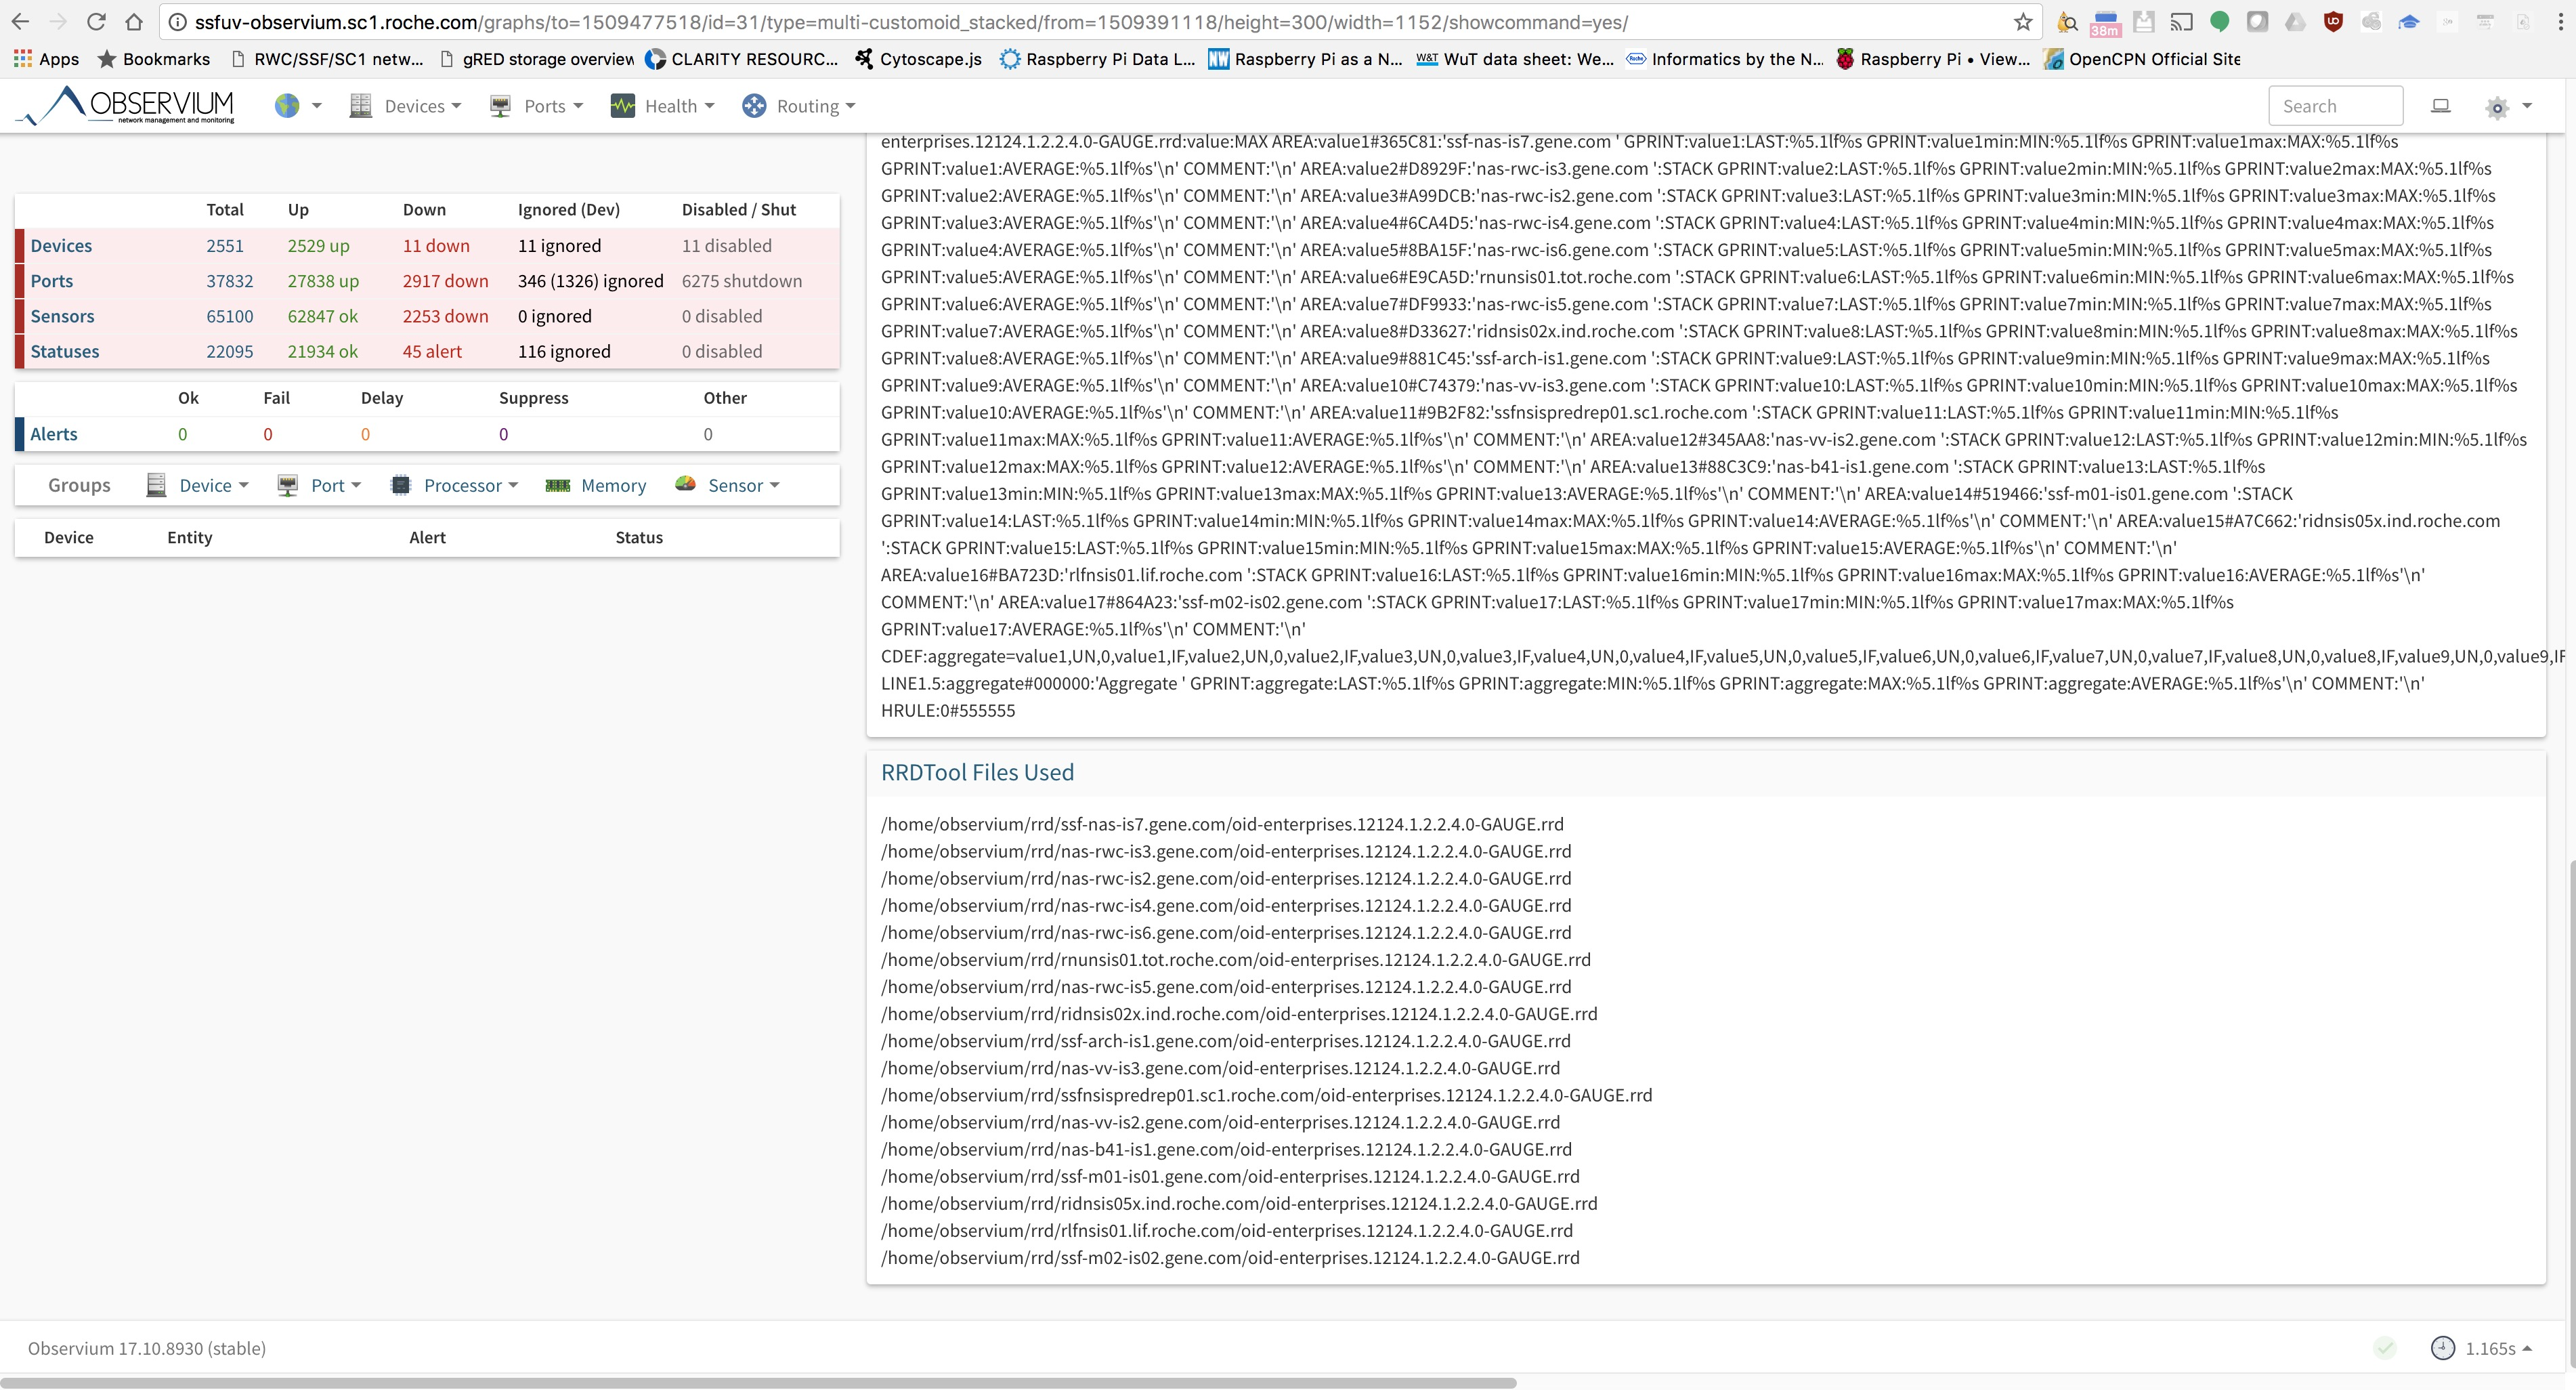Click the RRDTool Files Used heading
Image resolution: width=2576 pixels, height=1390 pixels.
(x=977, y=772)
